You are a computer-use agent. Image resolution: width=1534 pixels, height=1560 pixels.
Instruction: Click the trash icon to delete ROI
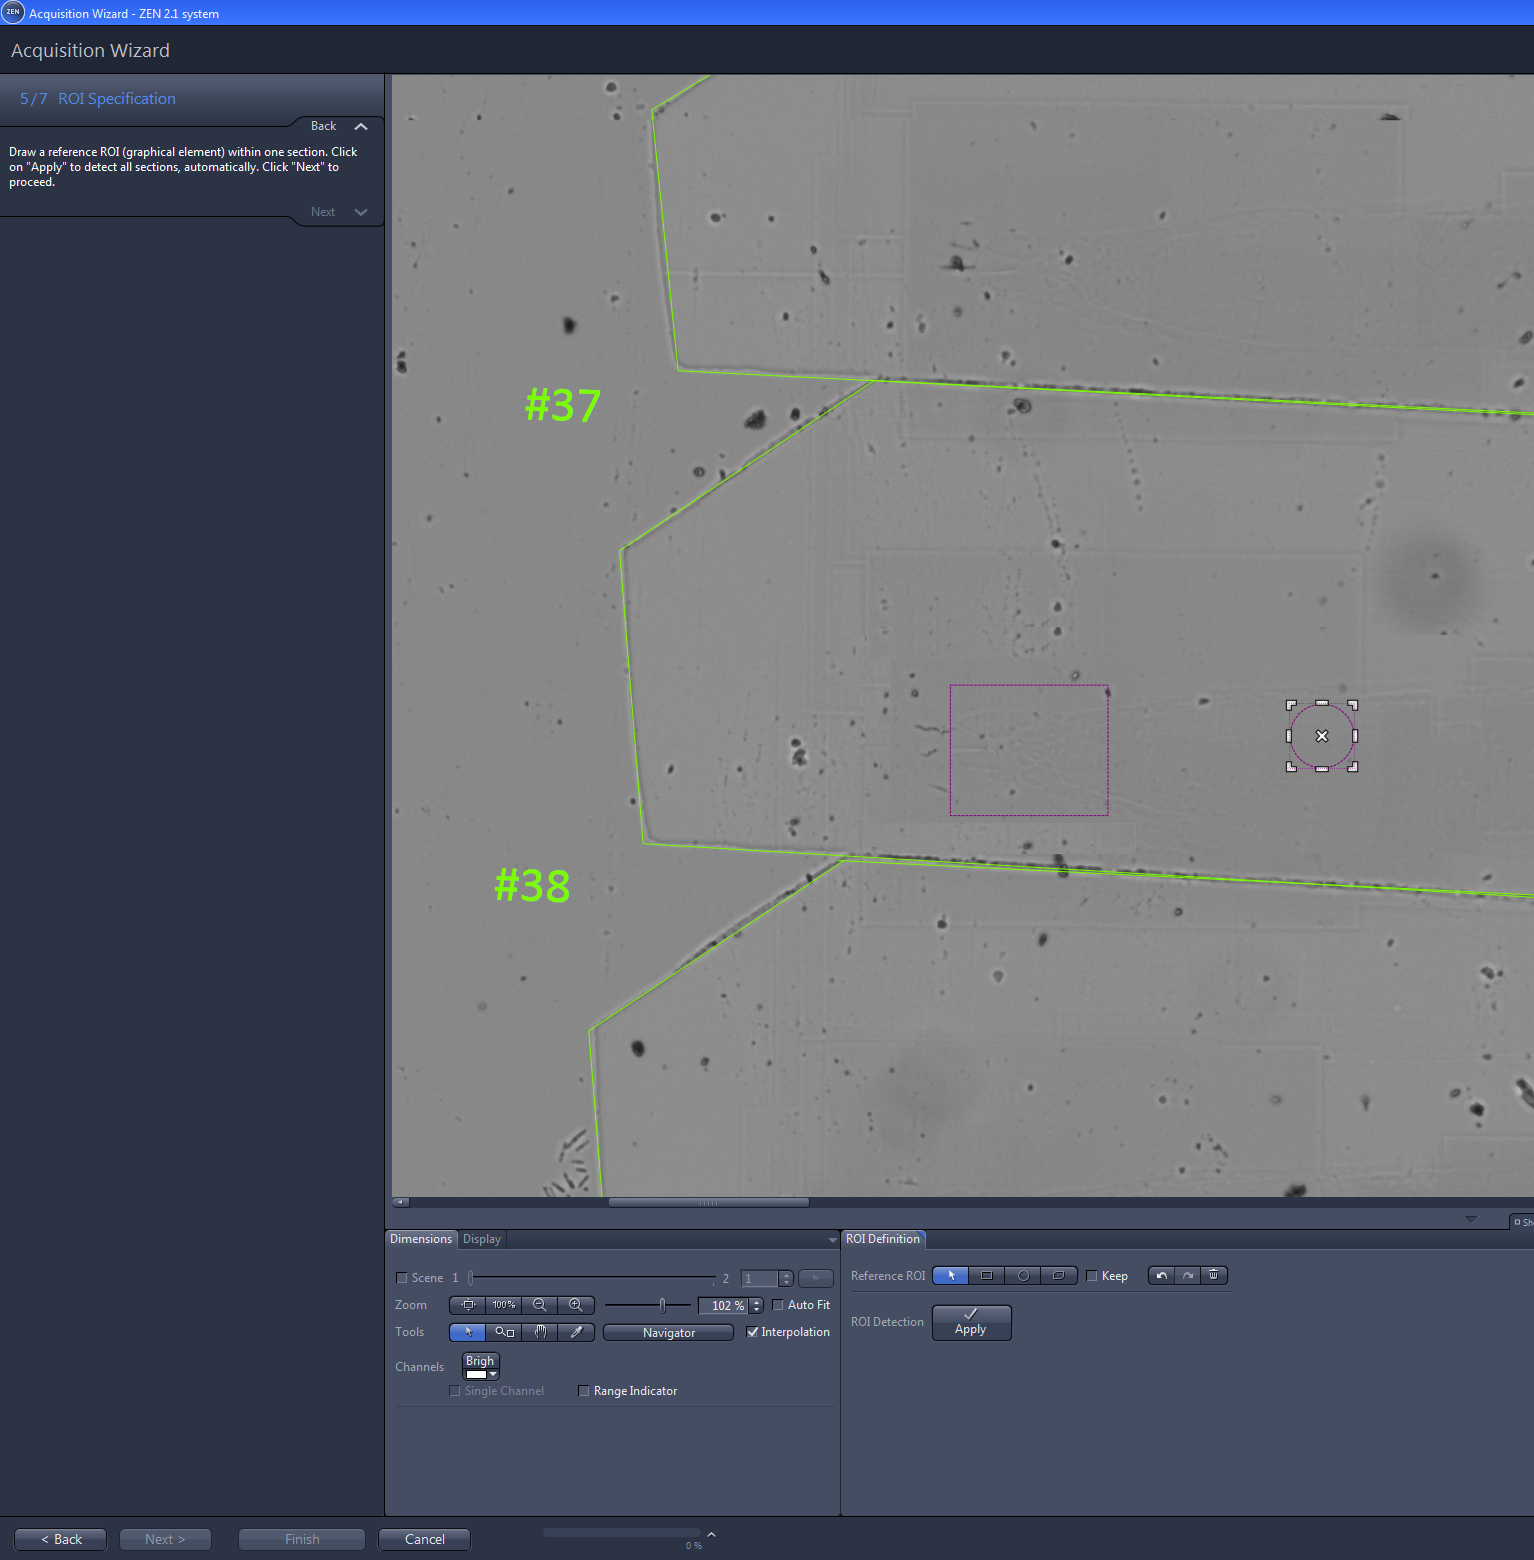(1213, 1275)
